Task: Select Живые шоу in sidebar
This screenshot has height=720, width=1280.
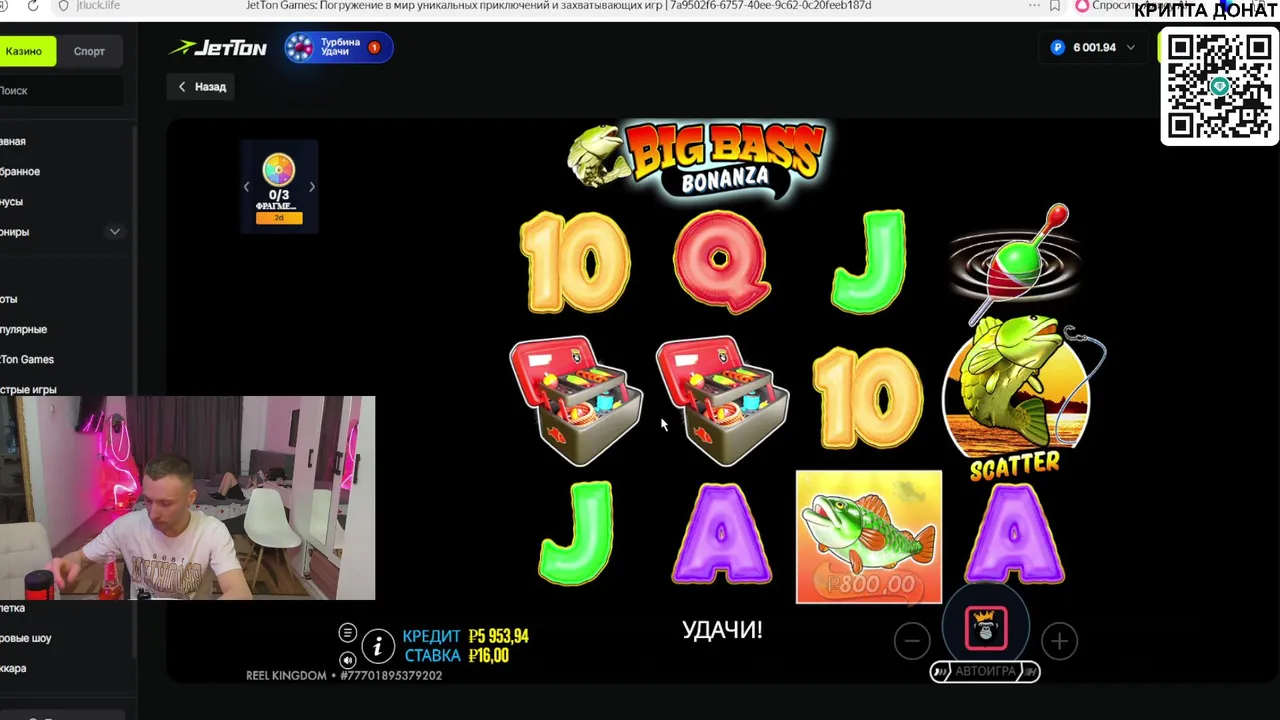Action: (x=26, y=638)
